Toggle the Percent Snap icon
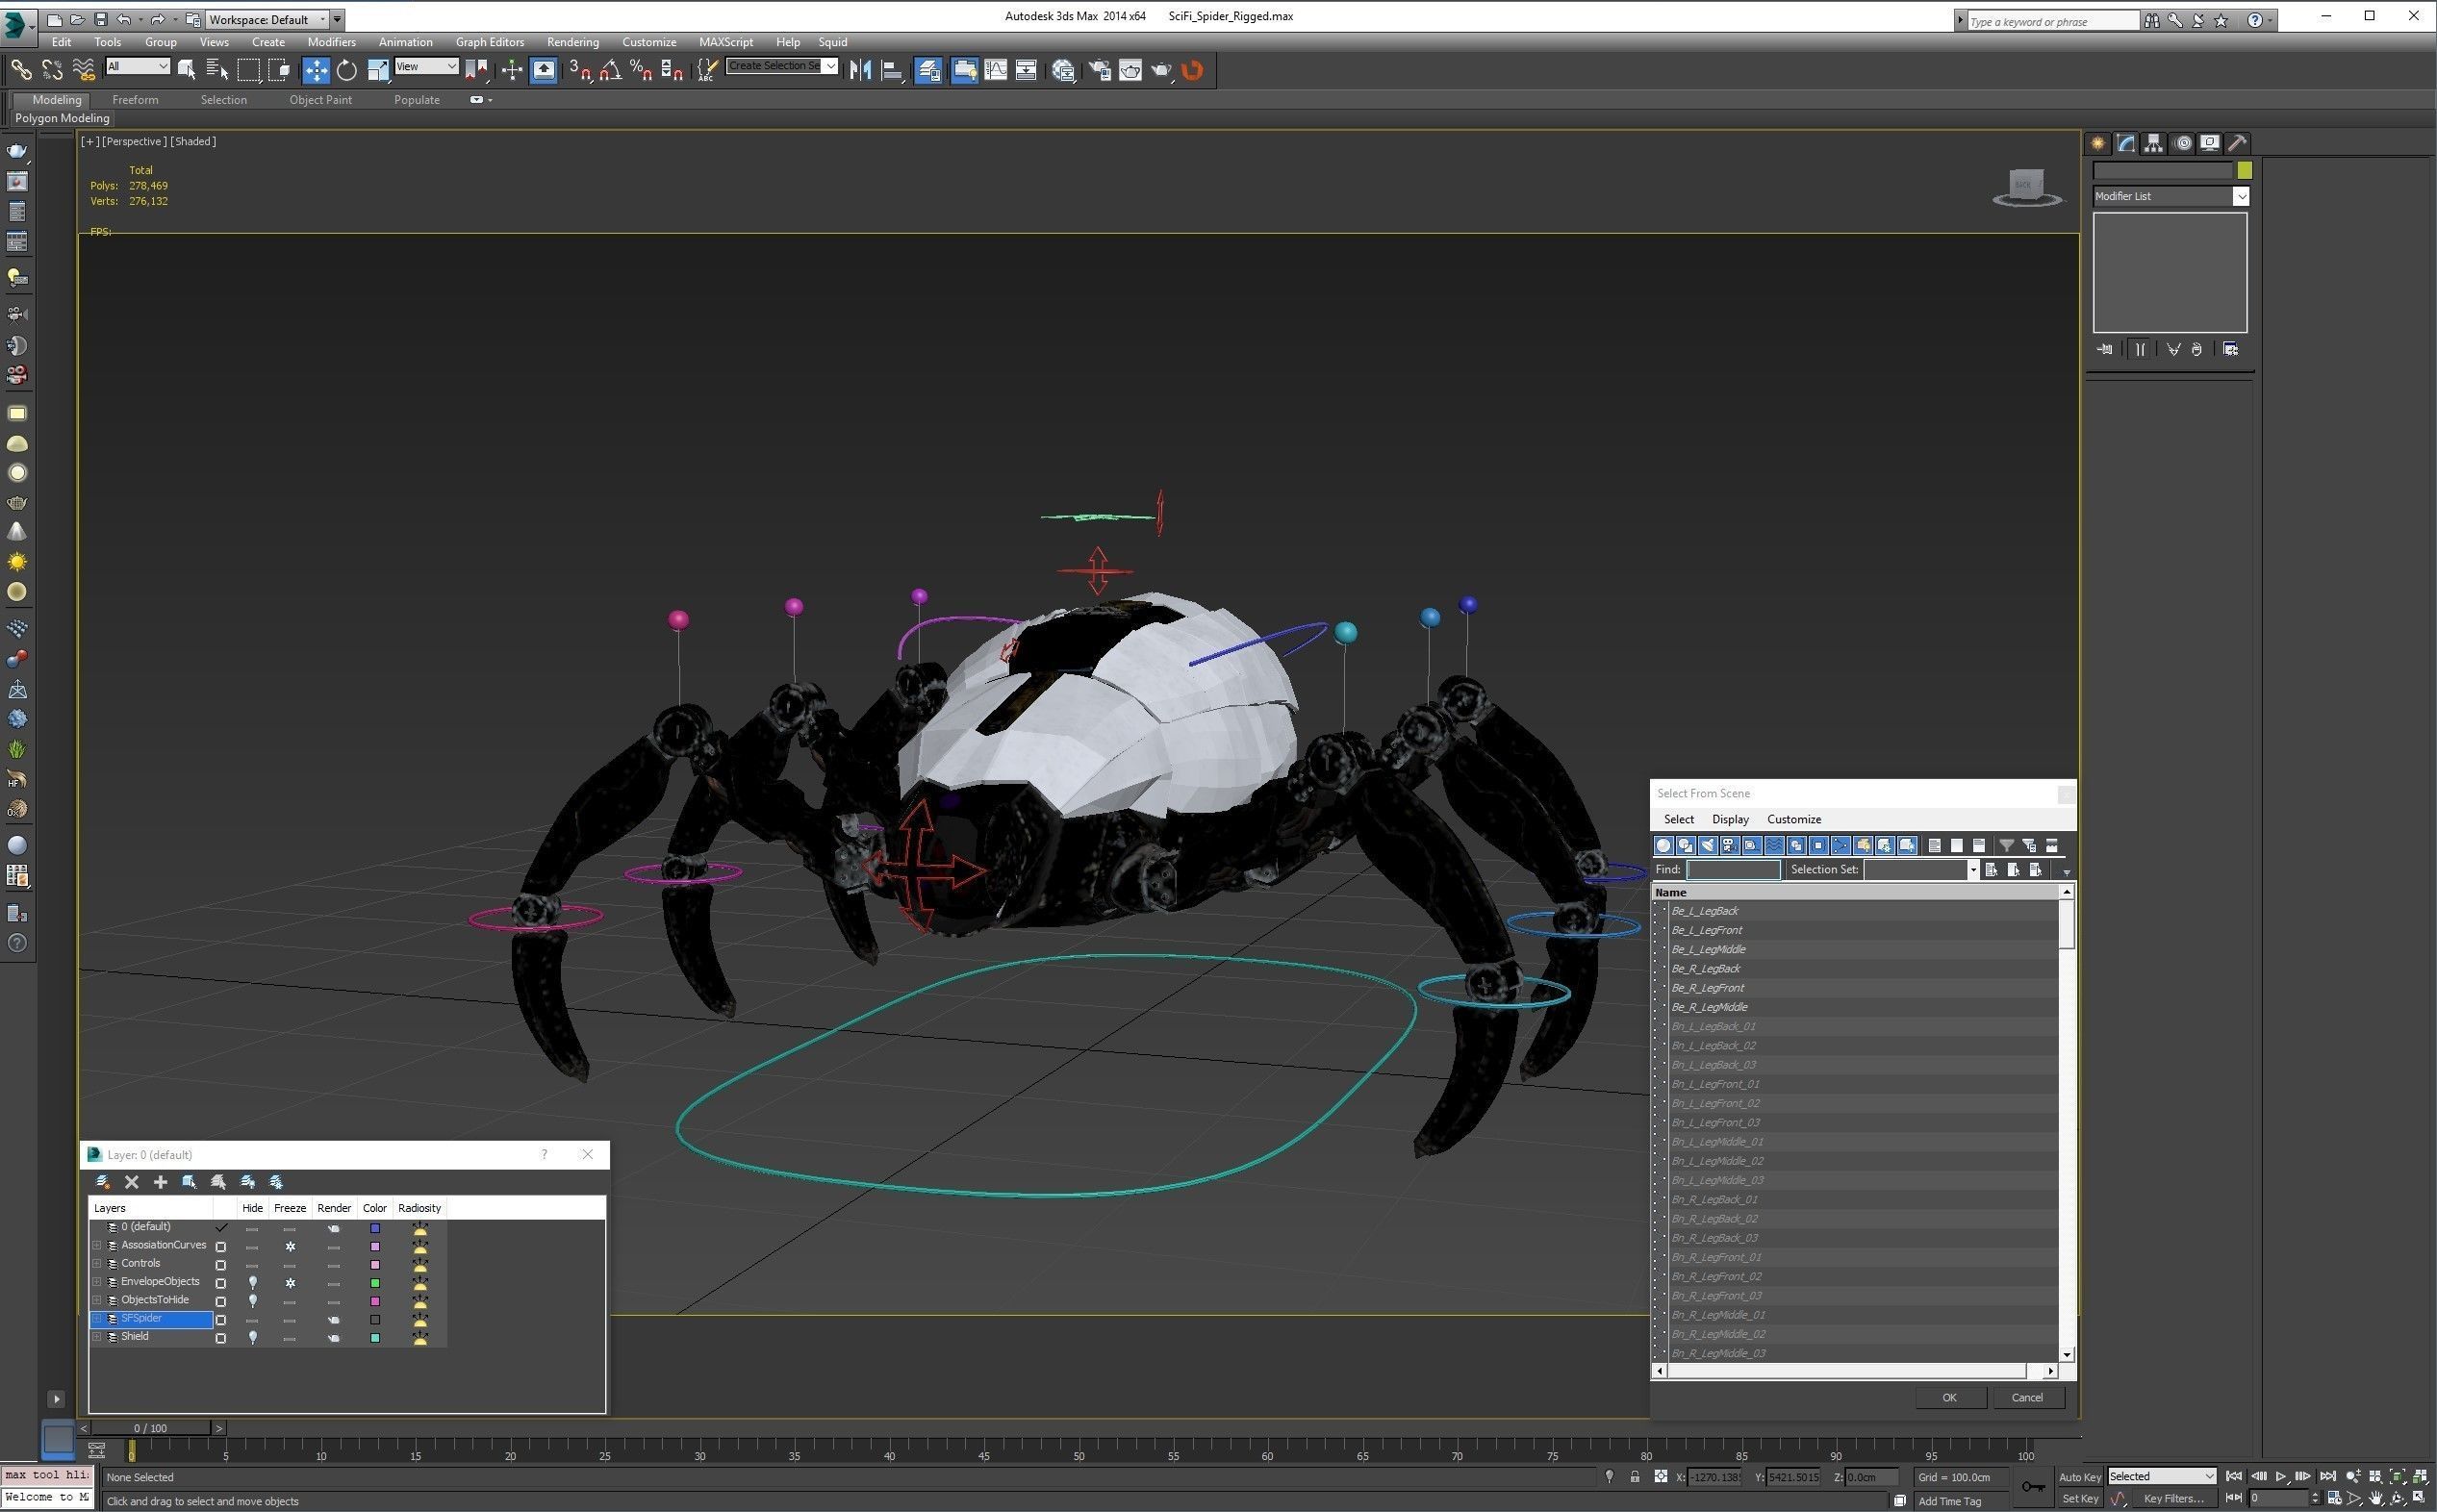This screenshot has height=1512, width=2437. point(641,70)
